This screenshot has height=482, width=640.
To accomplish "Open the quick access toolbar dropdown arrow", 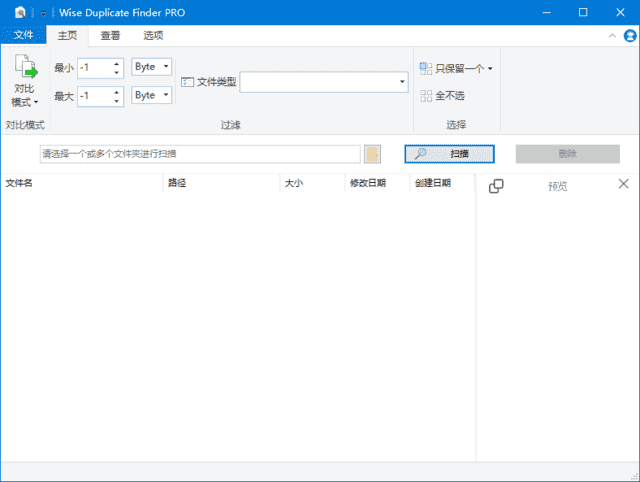I will (x=44, y=13).
